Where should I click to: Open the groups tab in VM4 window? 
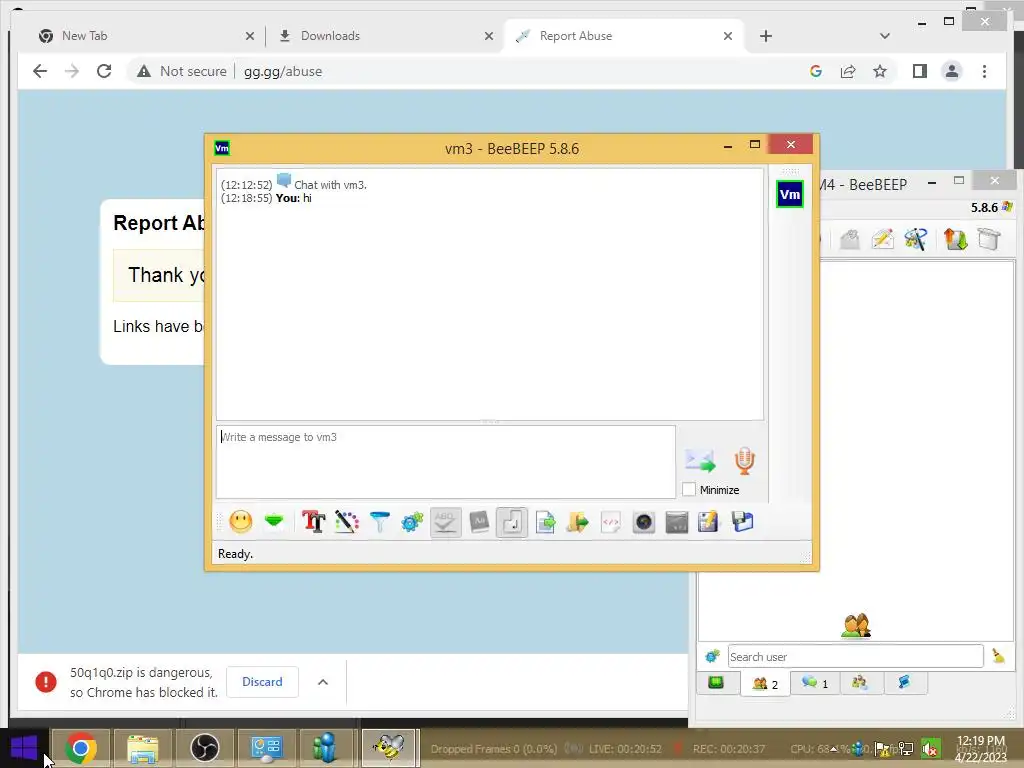859,682
